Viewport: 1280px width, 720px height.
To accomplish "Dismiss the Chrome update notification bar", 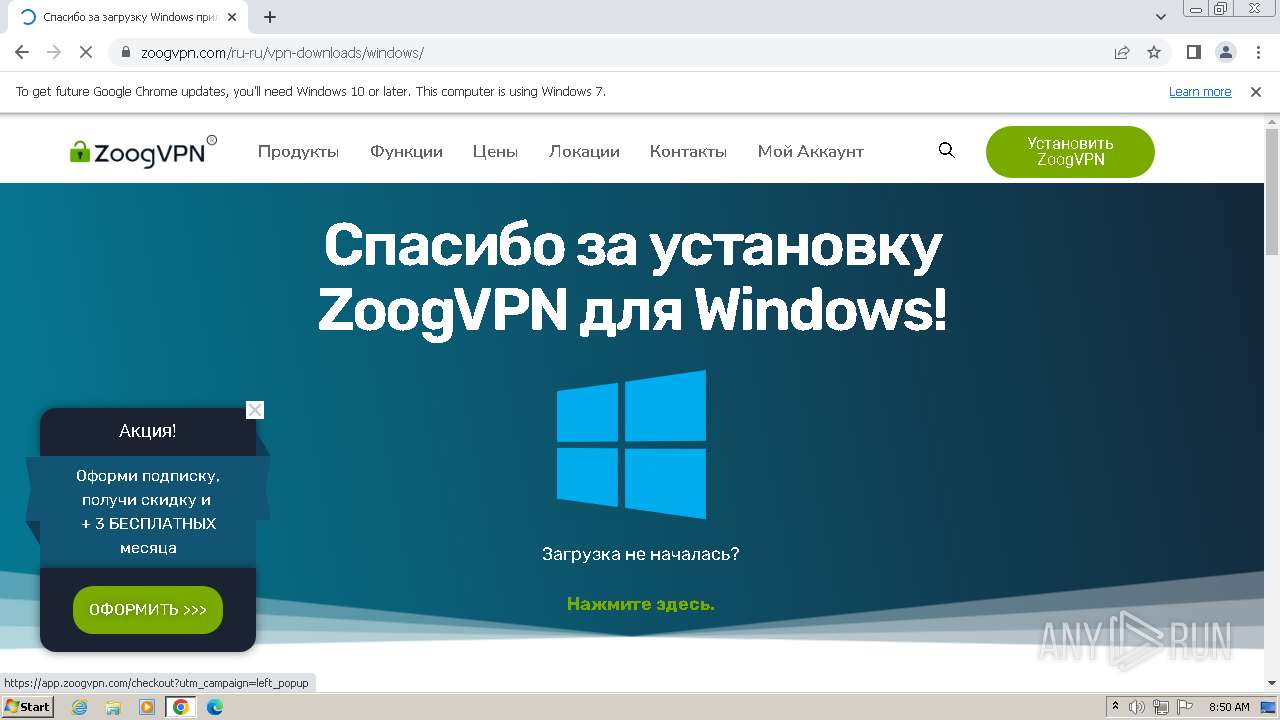I will point(1256,92).
